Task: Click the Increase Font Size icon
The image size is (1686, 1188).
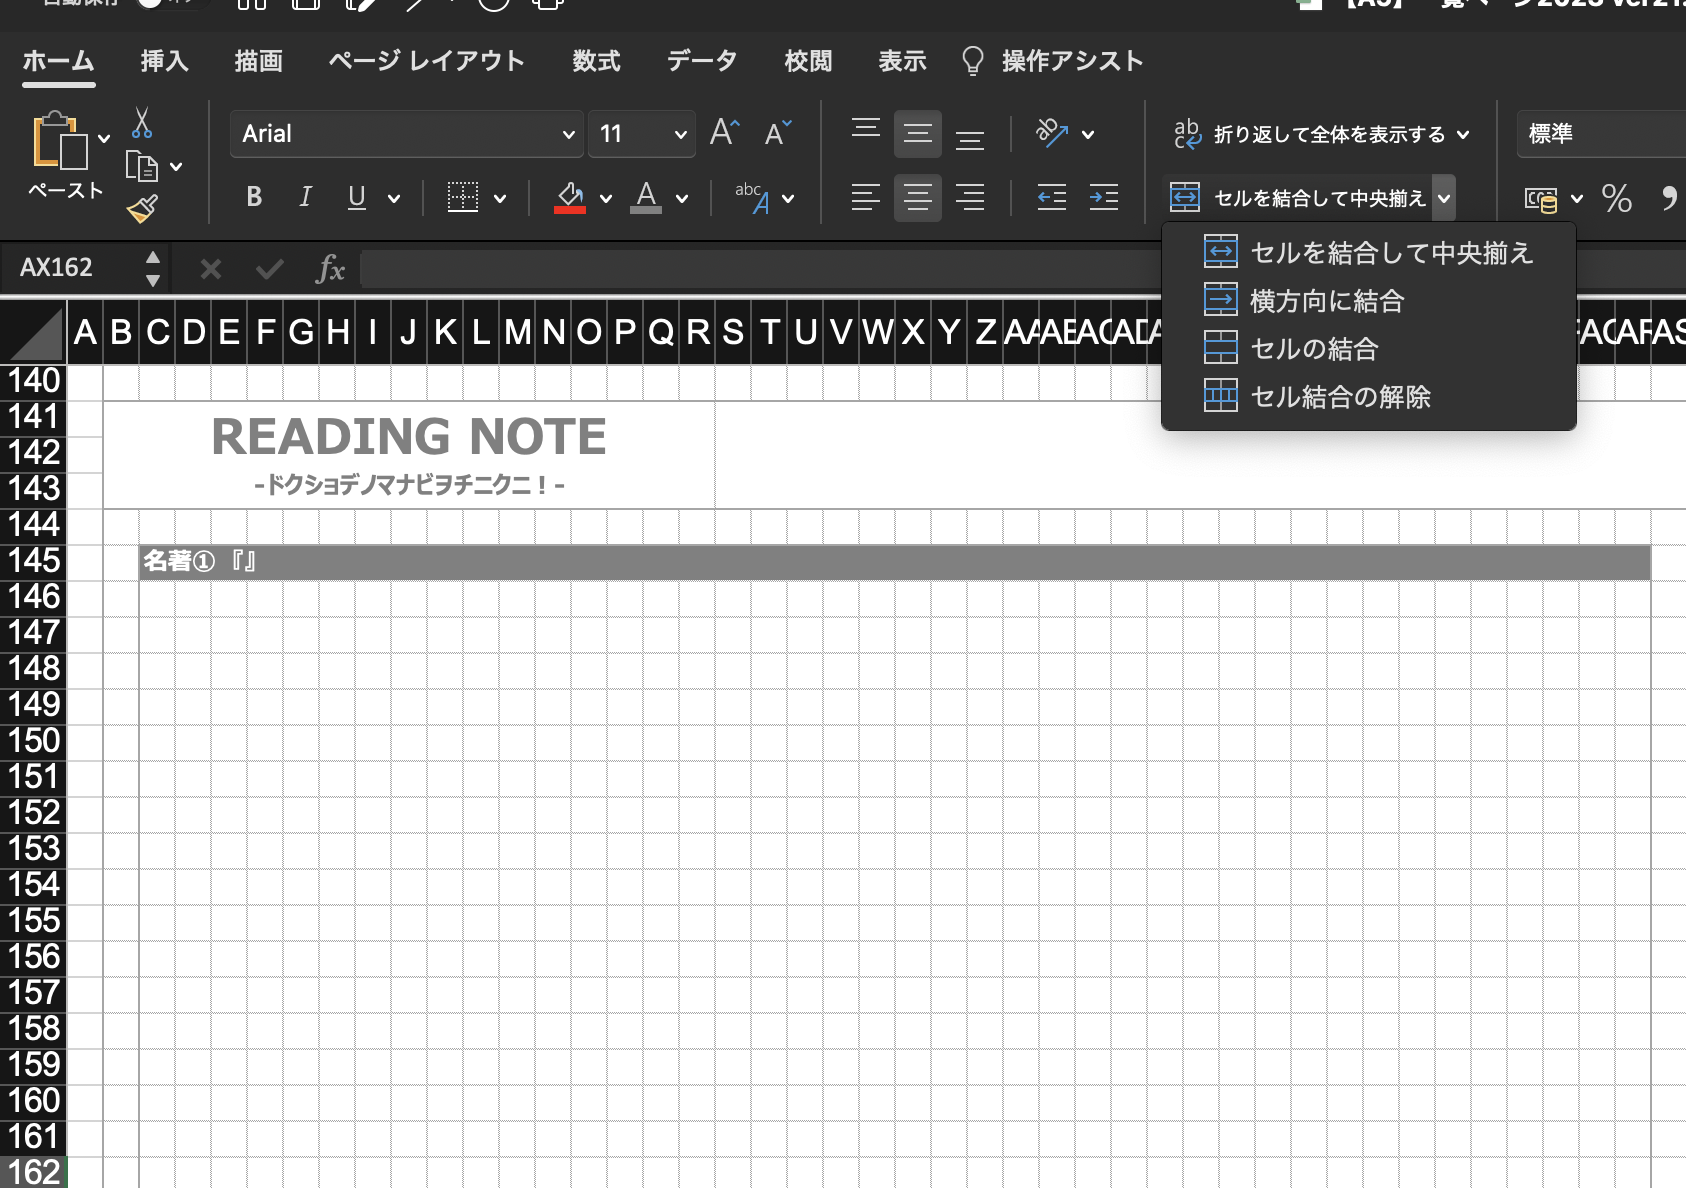Action: (x=724, y=133)
